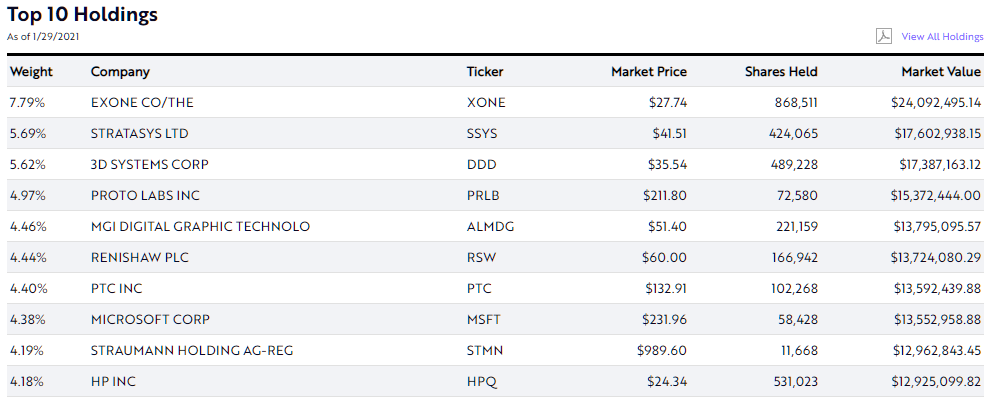Select RENISHAW PLC company name
The height and width of the screenshot is (405, 995).
(x=139, y=257)
